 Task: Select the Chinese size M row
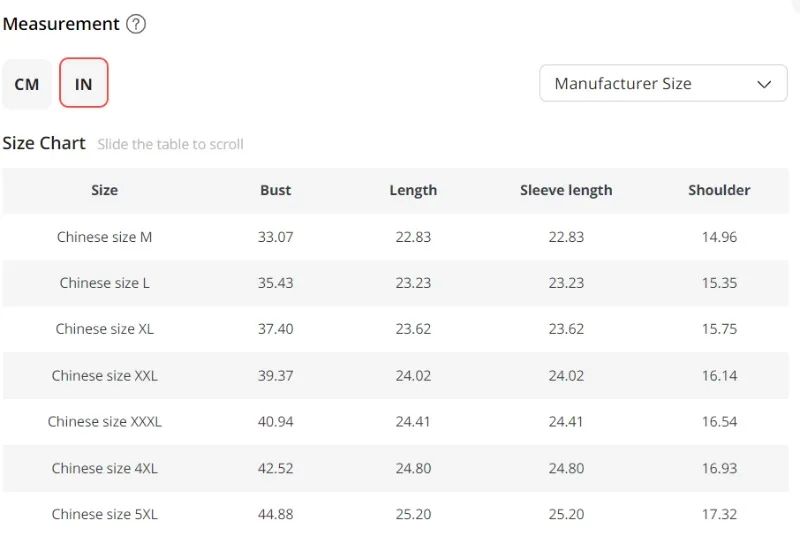(x=104, y=237)
